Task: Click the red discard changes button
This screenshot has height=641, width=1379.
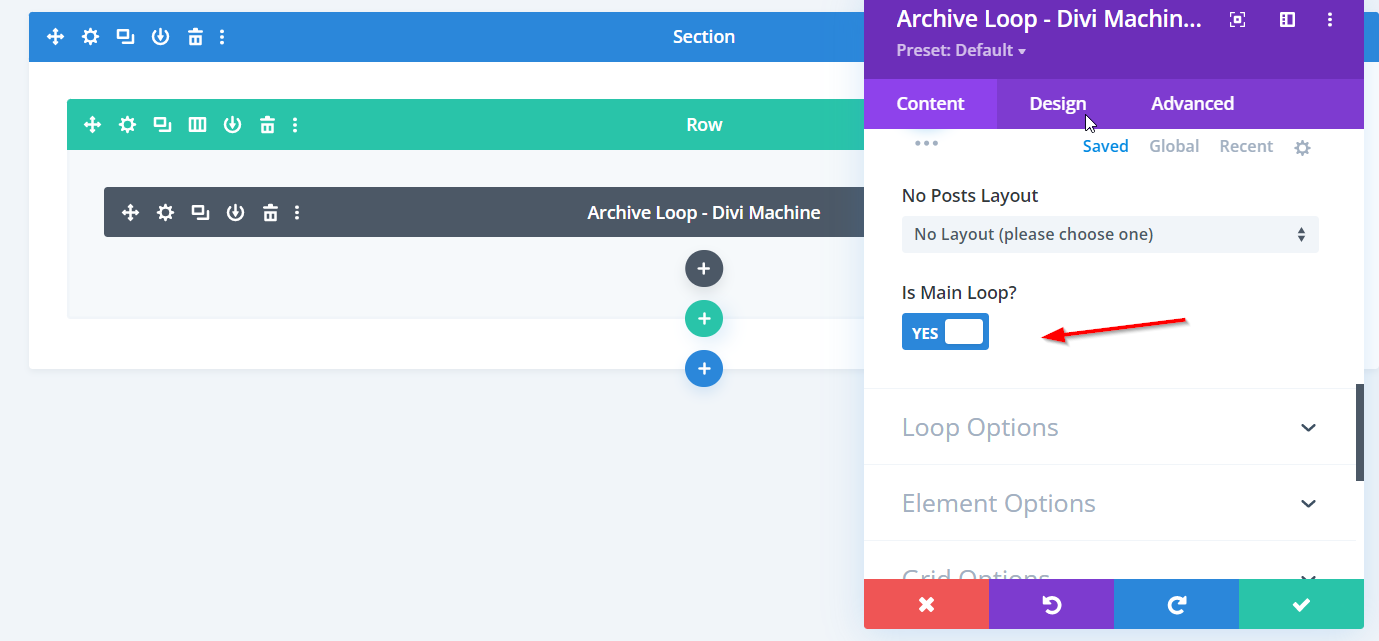Action: click(x=926, y=604)
